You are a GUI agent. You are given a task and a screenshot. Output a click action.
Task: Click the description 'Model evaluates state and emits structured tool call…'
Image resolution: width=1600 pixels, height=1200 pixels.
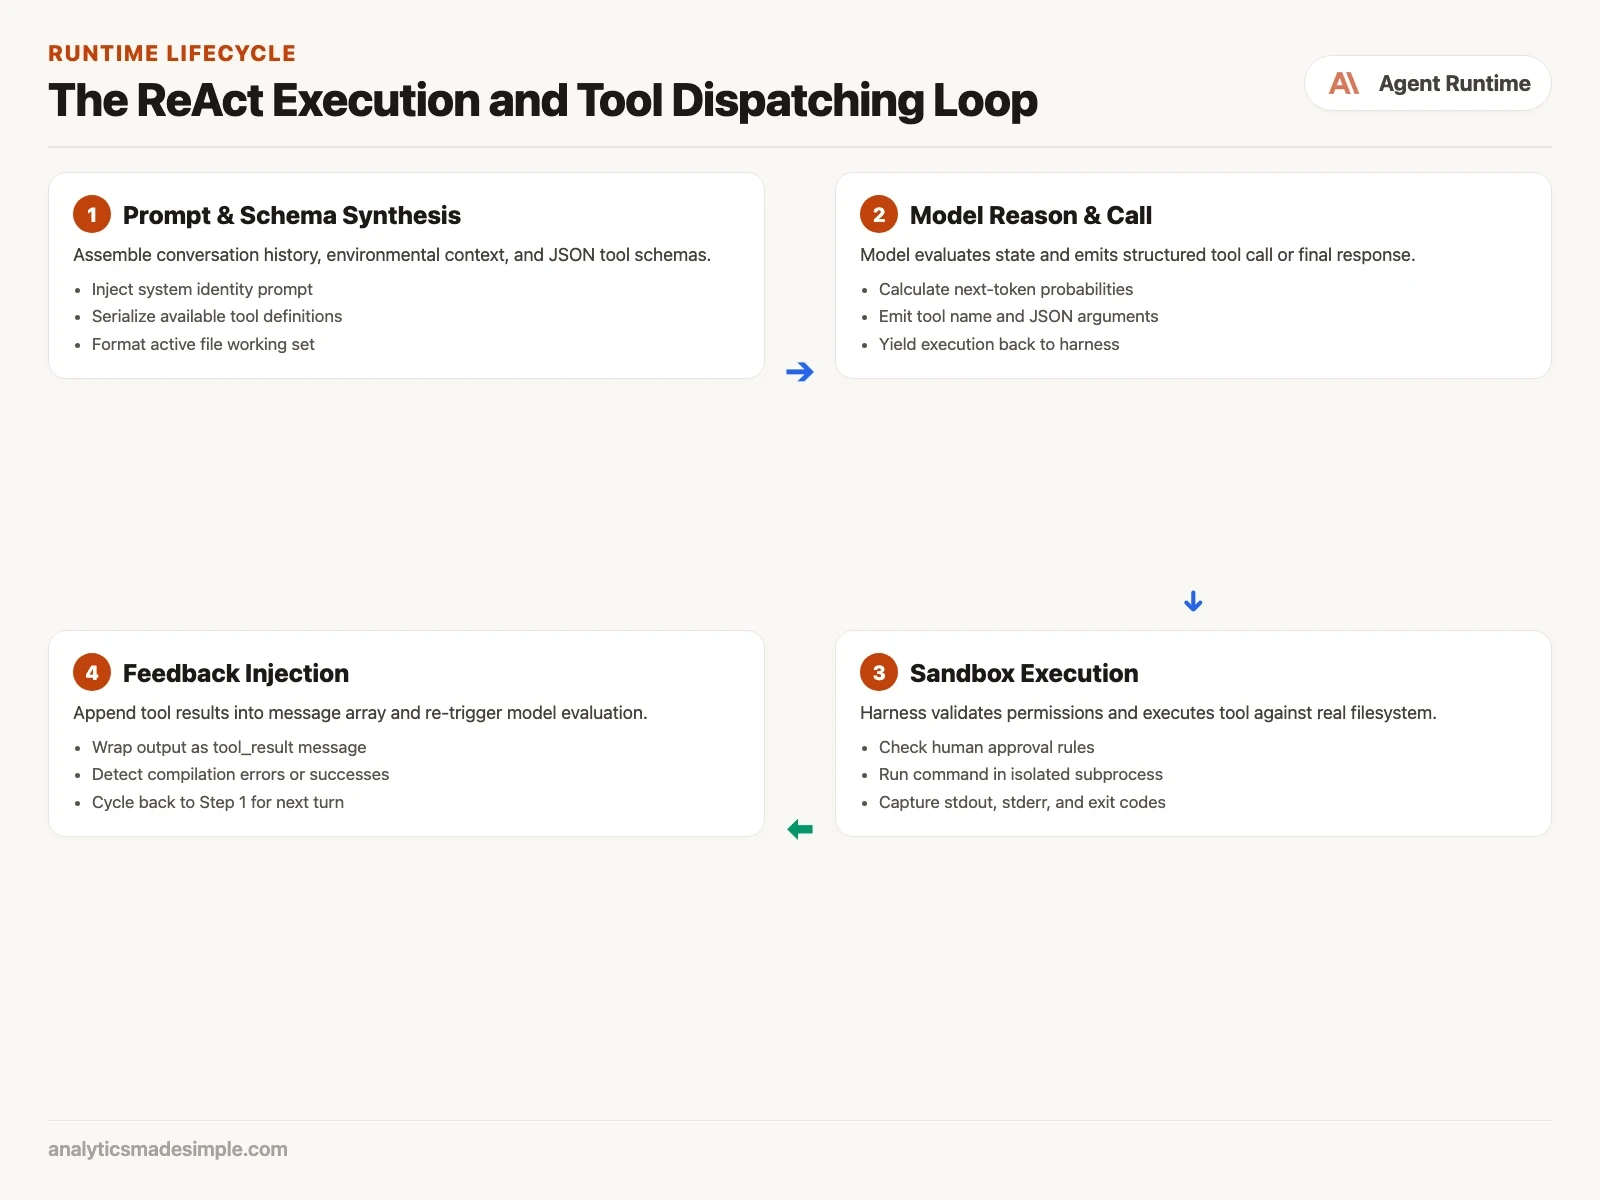(x=1138, y=255)
